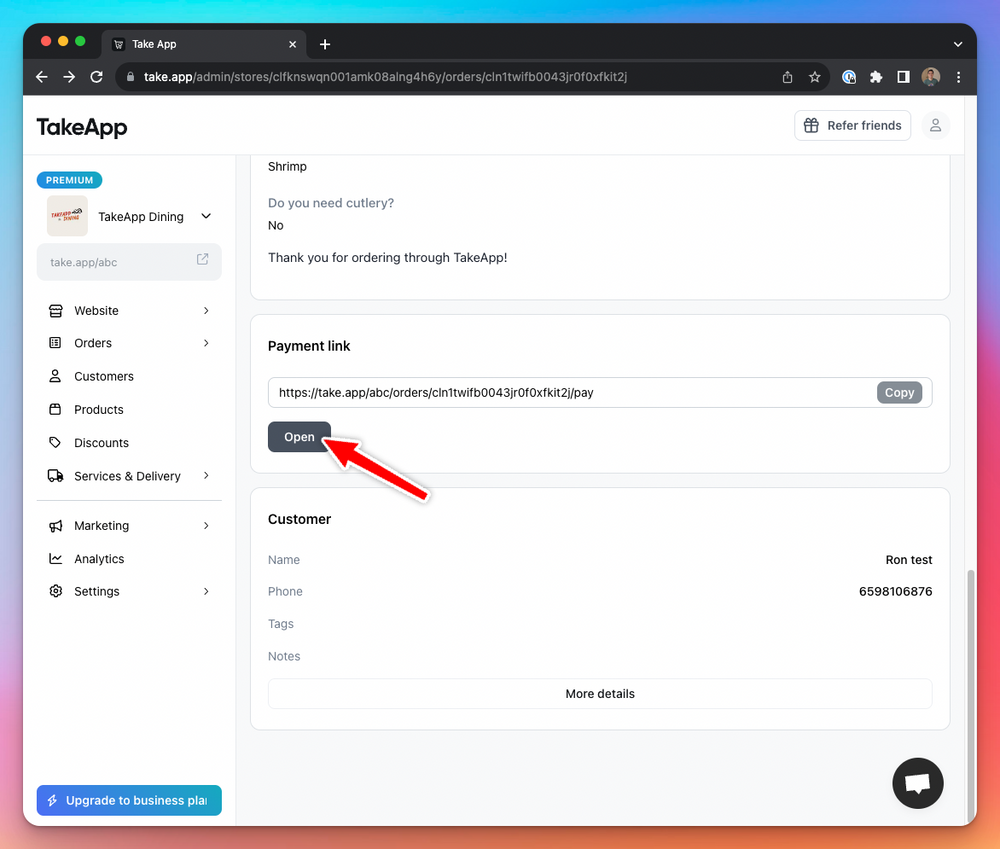Click the browser forward arrow
Screen dimensions: 1000x849
coord(69,77)
